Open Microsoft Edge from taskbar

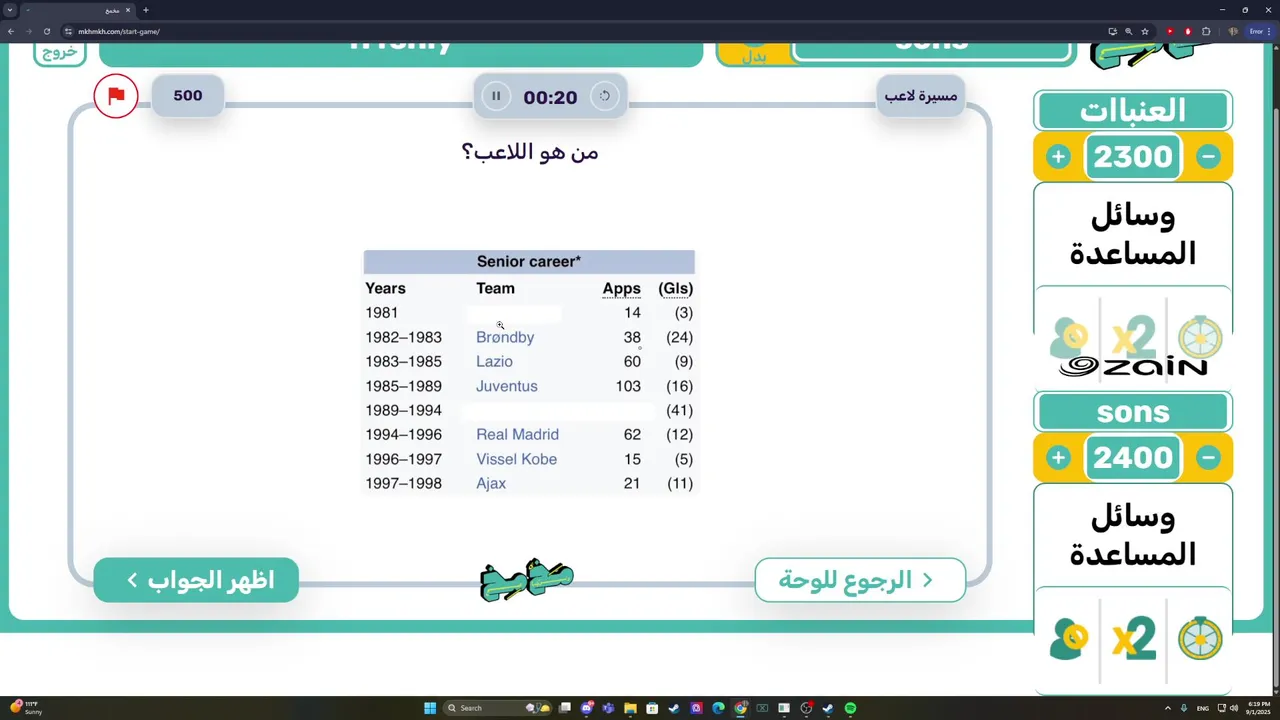(718, 708)
